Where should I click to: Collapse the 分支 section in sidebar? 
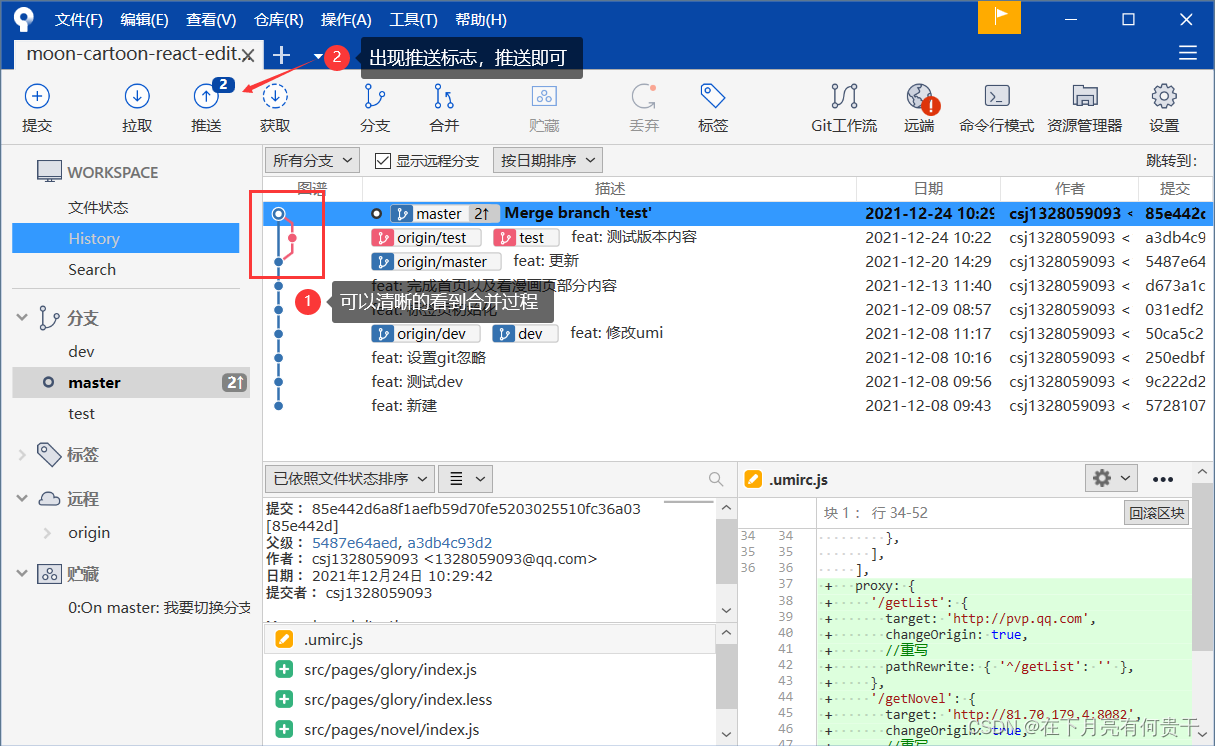click(x=22, y=318)
